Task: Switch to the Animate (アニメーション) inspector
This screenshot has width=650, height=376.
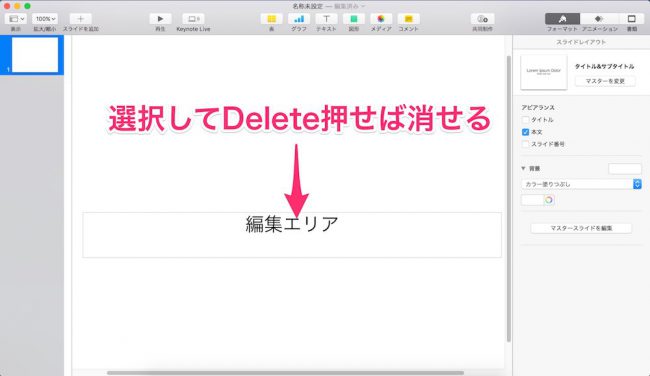Action: (599, 19)
